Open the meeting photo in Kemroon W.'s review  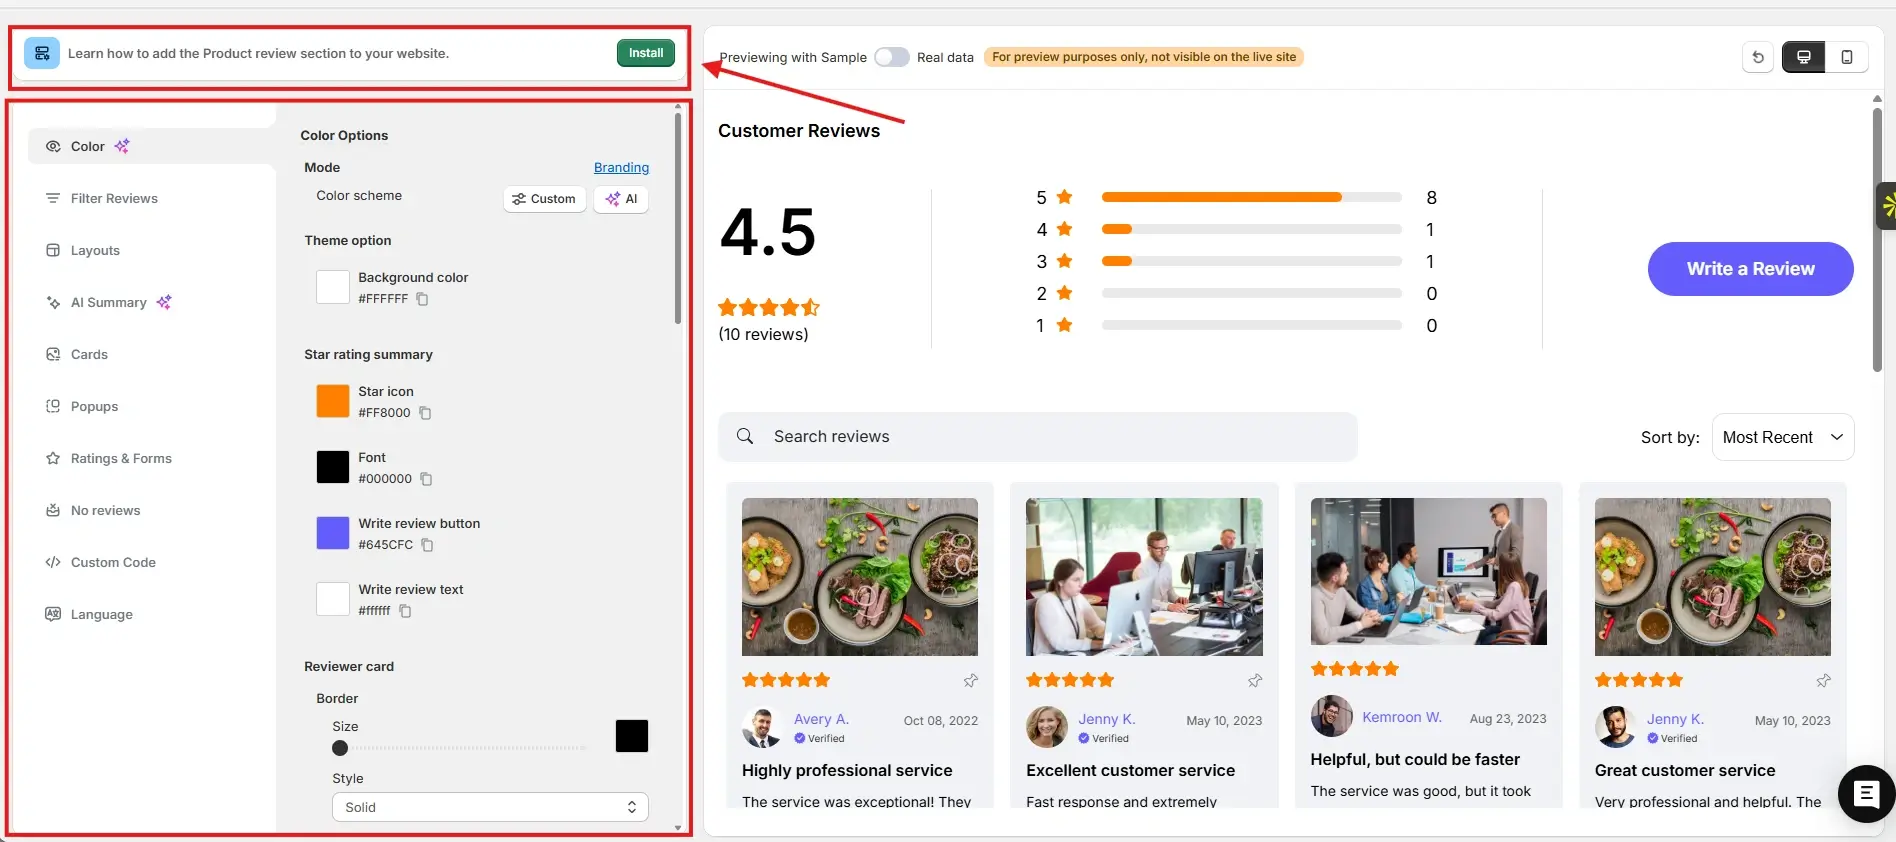(1428, 571)
